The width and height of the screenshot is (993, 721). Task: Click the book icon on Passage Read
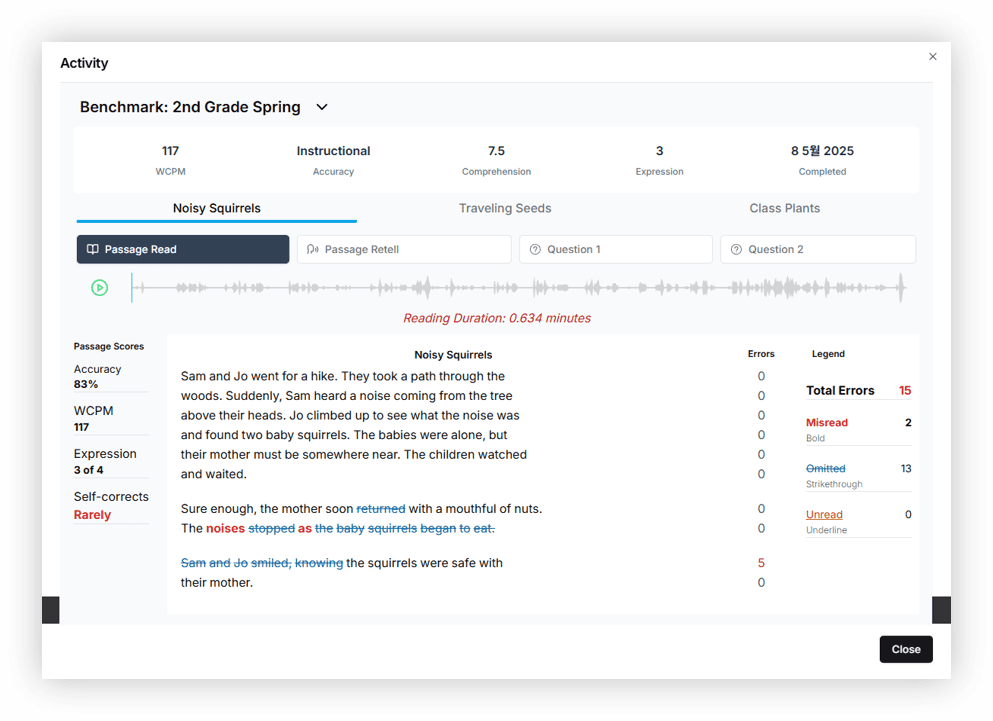coord(93,250)
